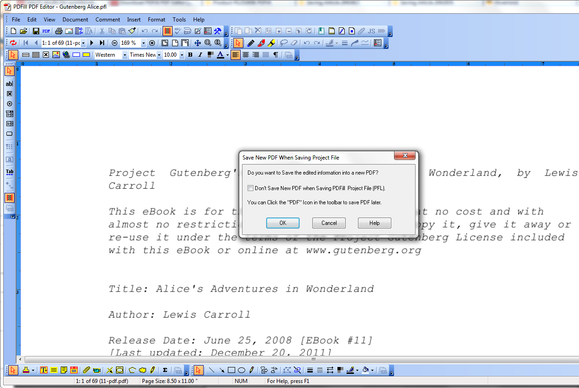579x388 pixels.
Task: Click the Pan hand move tool
Action: click(x=198, y=43)
